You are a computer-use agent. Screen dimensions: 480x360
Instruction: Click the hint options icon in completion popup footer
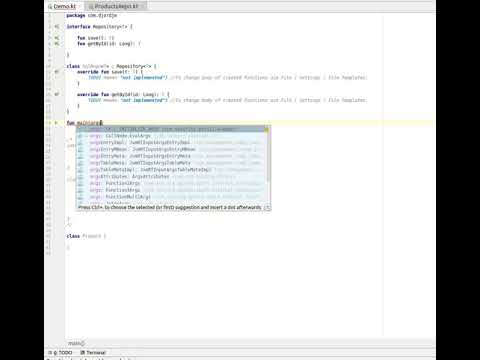267,208
